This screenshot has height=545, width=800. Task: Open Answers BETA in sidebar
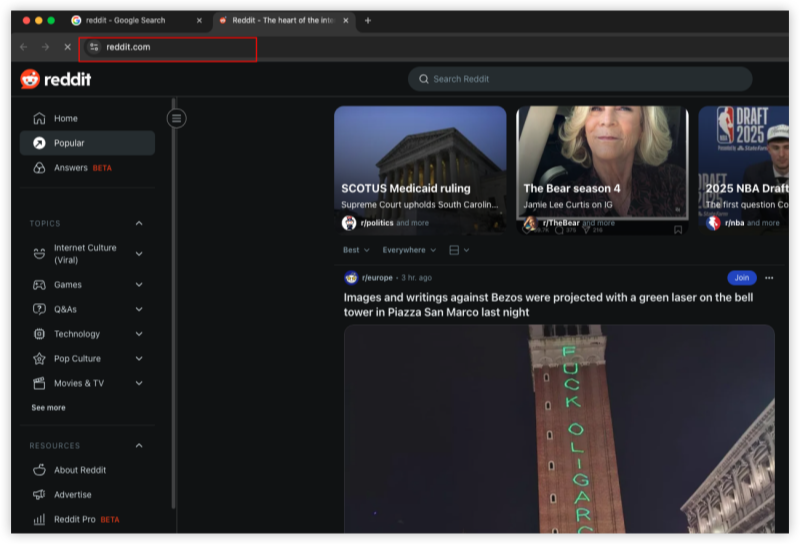87,168
